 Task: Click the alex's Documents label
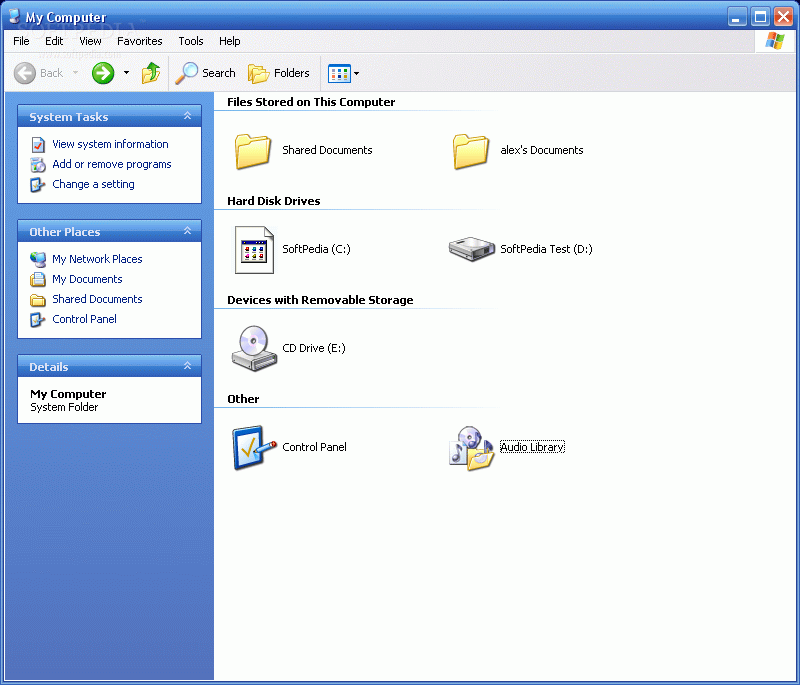541,150
